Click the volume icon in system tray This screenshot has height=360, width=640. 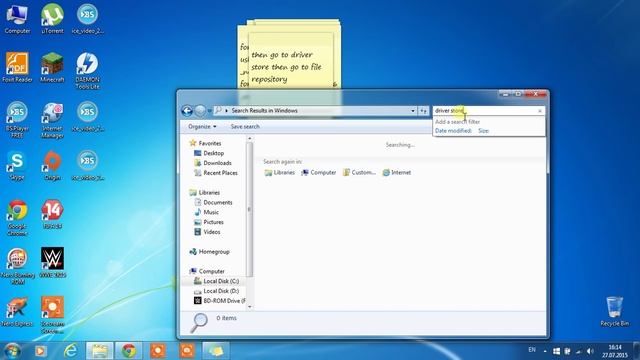590,351
